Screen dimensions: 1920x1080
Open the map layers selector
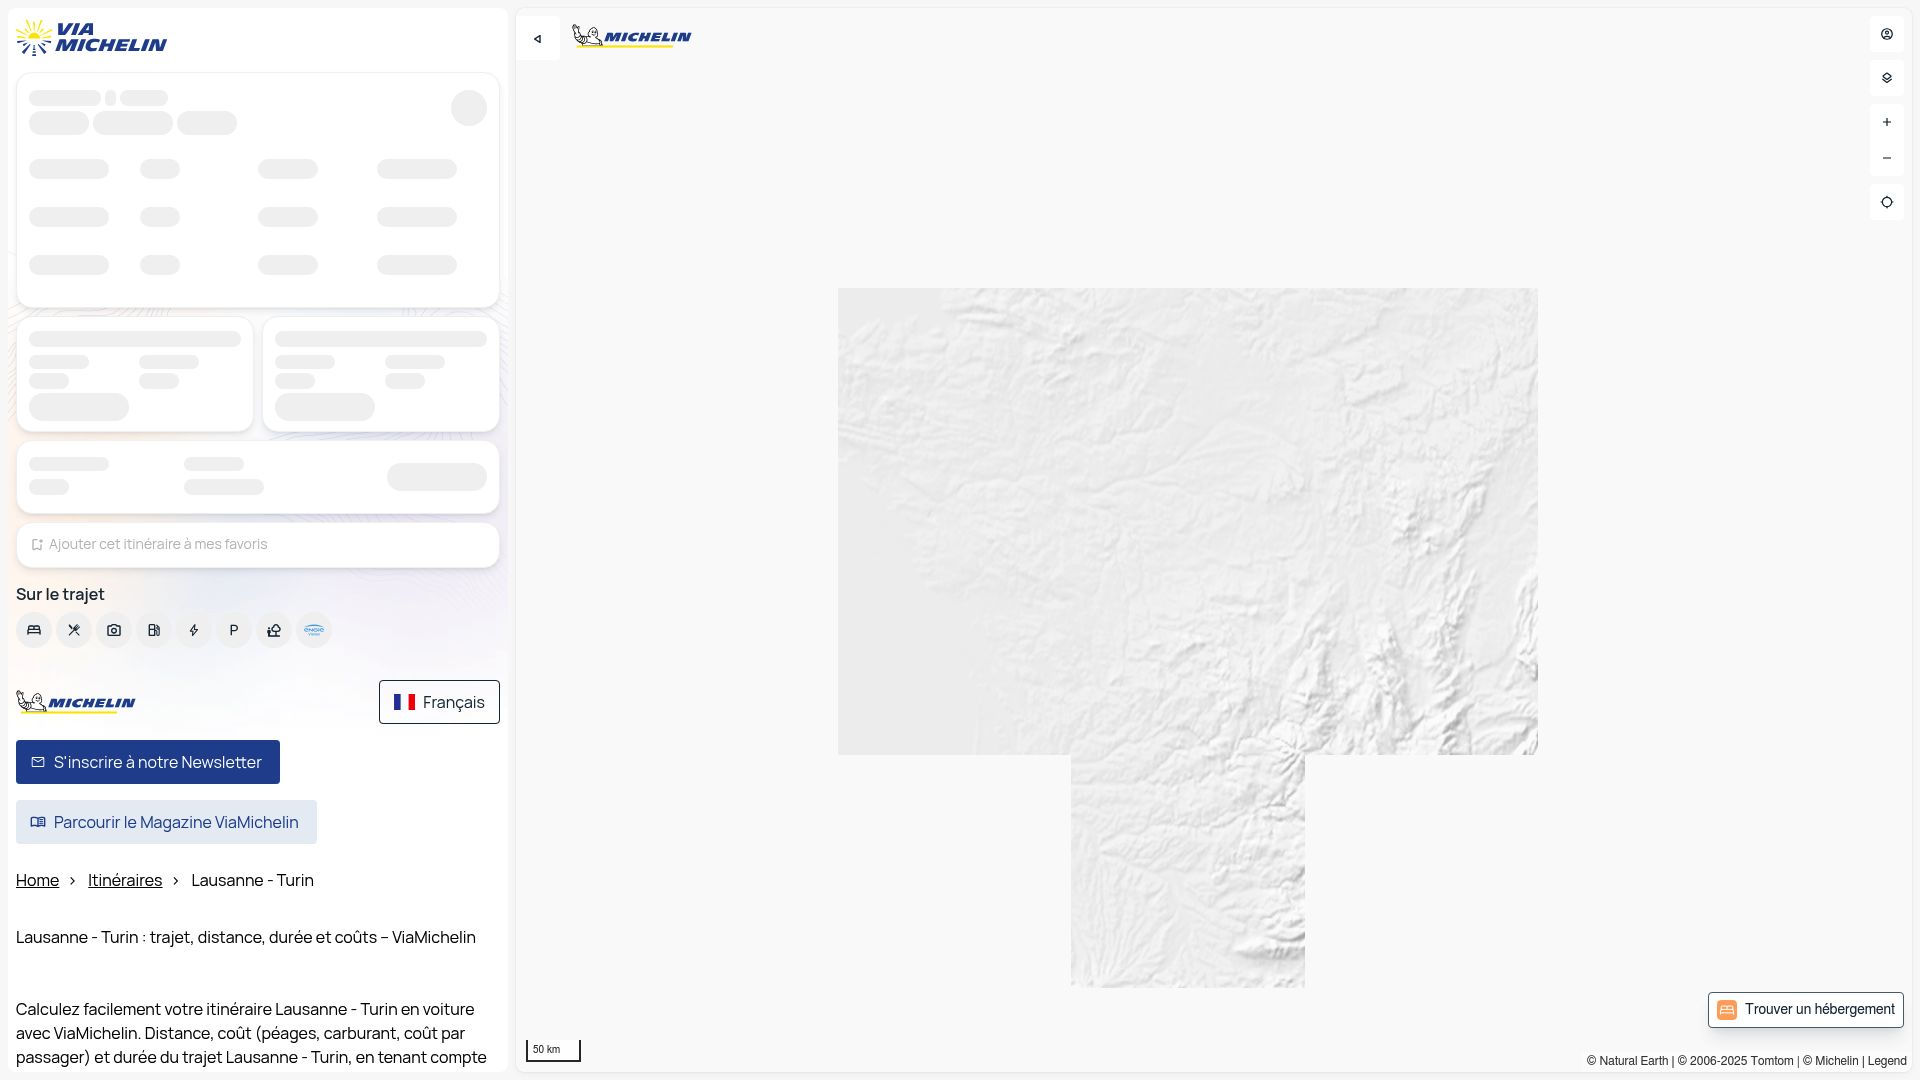tap(1887, 78)
